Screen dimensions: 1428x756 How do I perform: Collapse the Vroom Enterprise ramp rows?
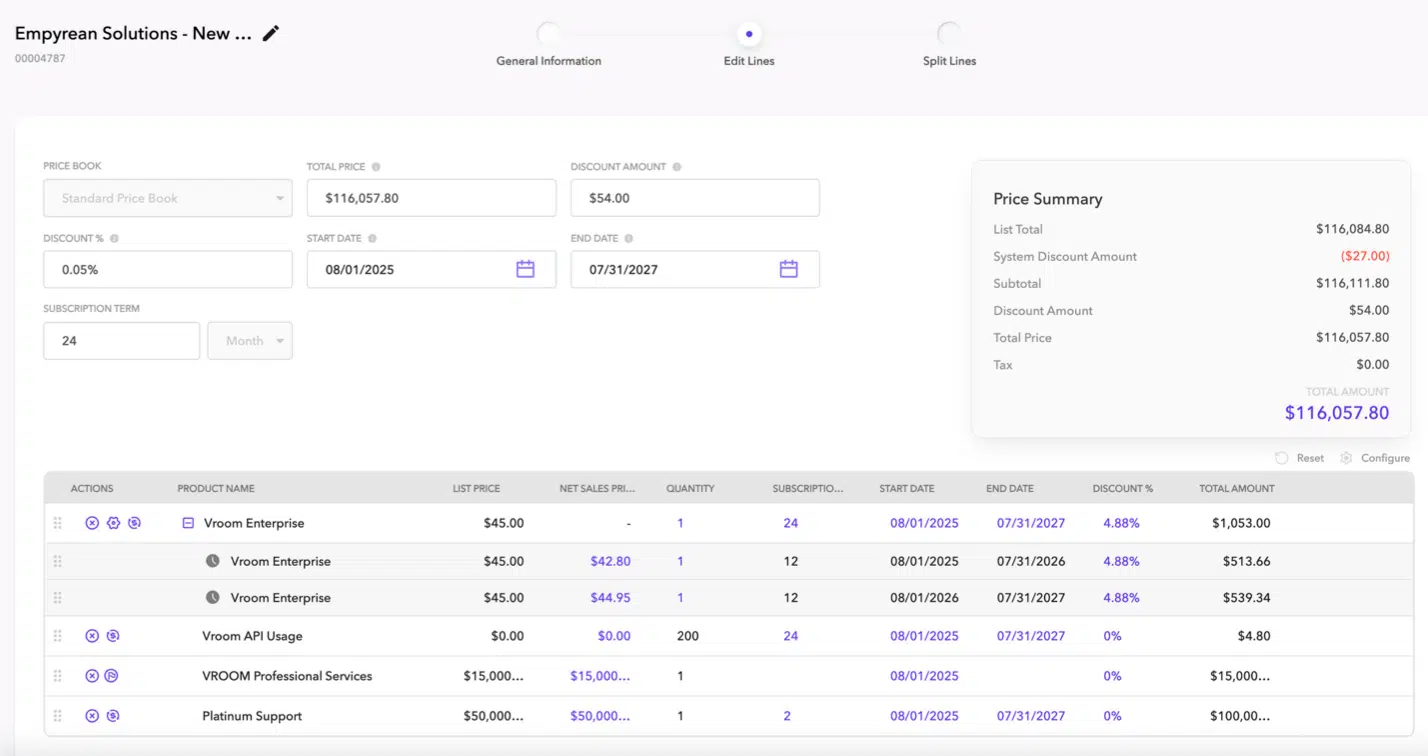[188, 523]
